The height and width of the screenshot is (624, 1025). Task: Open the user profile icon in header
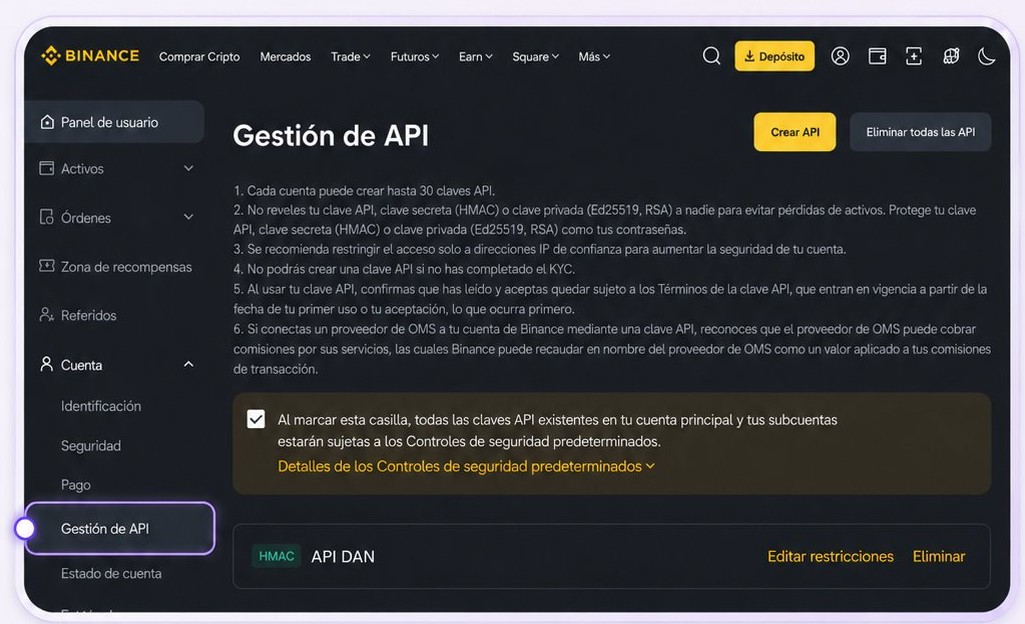click(840, 56)
